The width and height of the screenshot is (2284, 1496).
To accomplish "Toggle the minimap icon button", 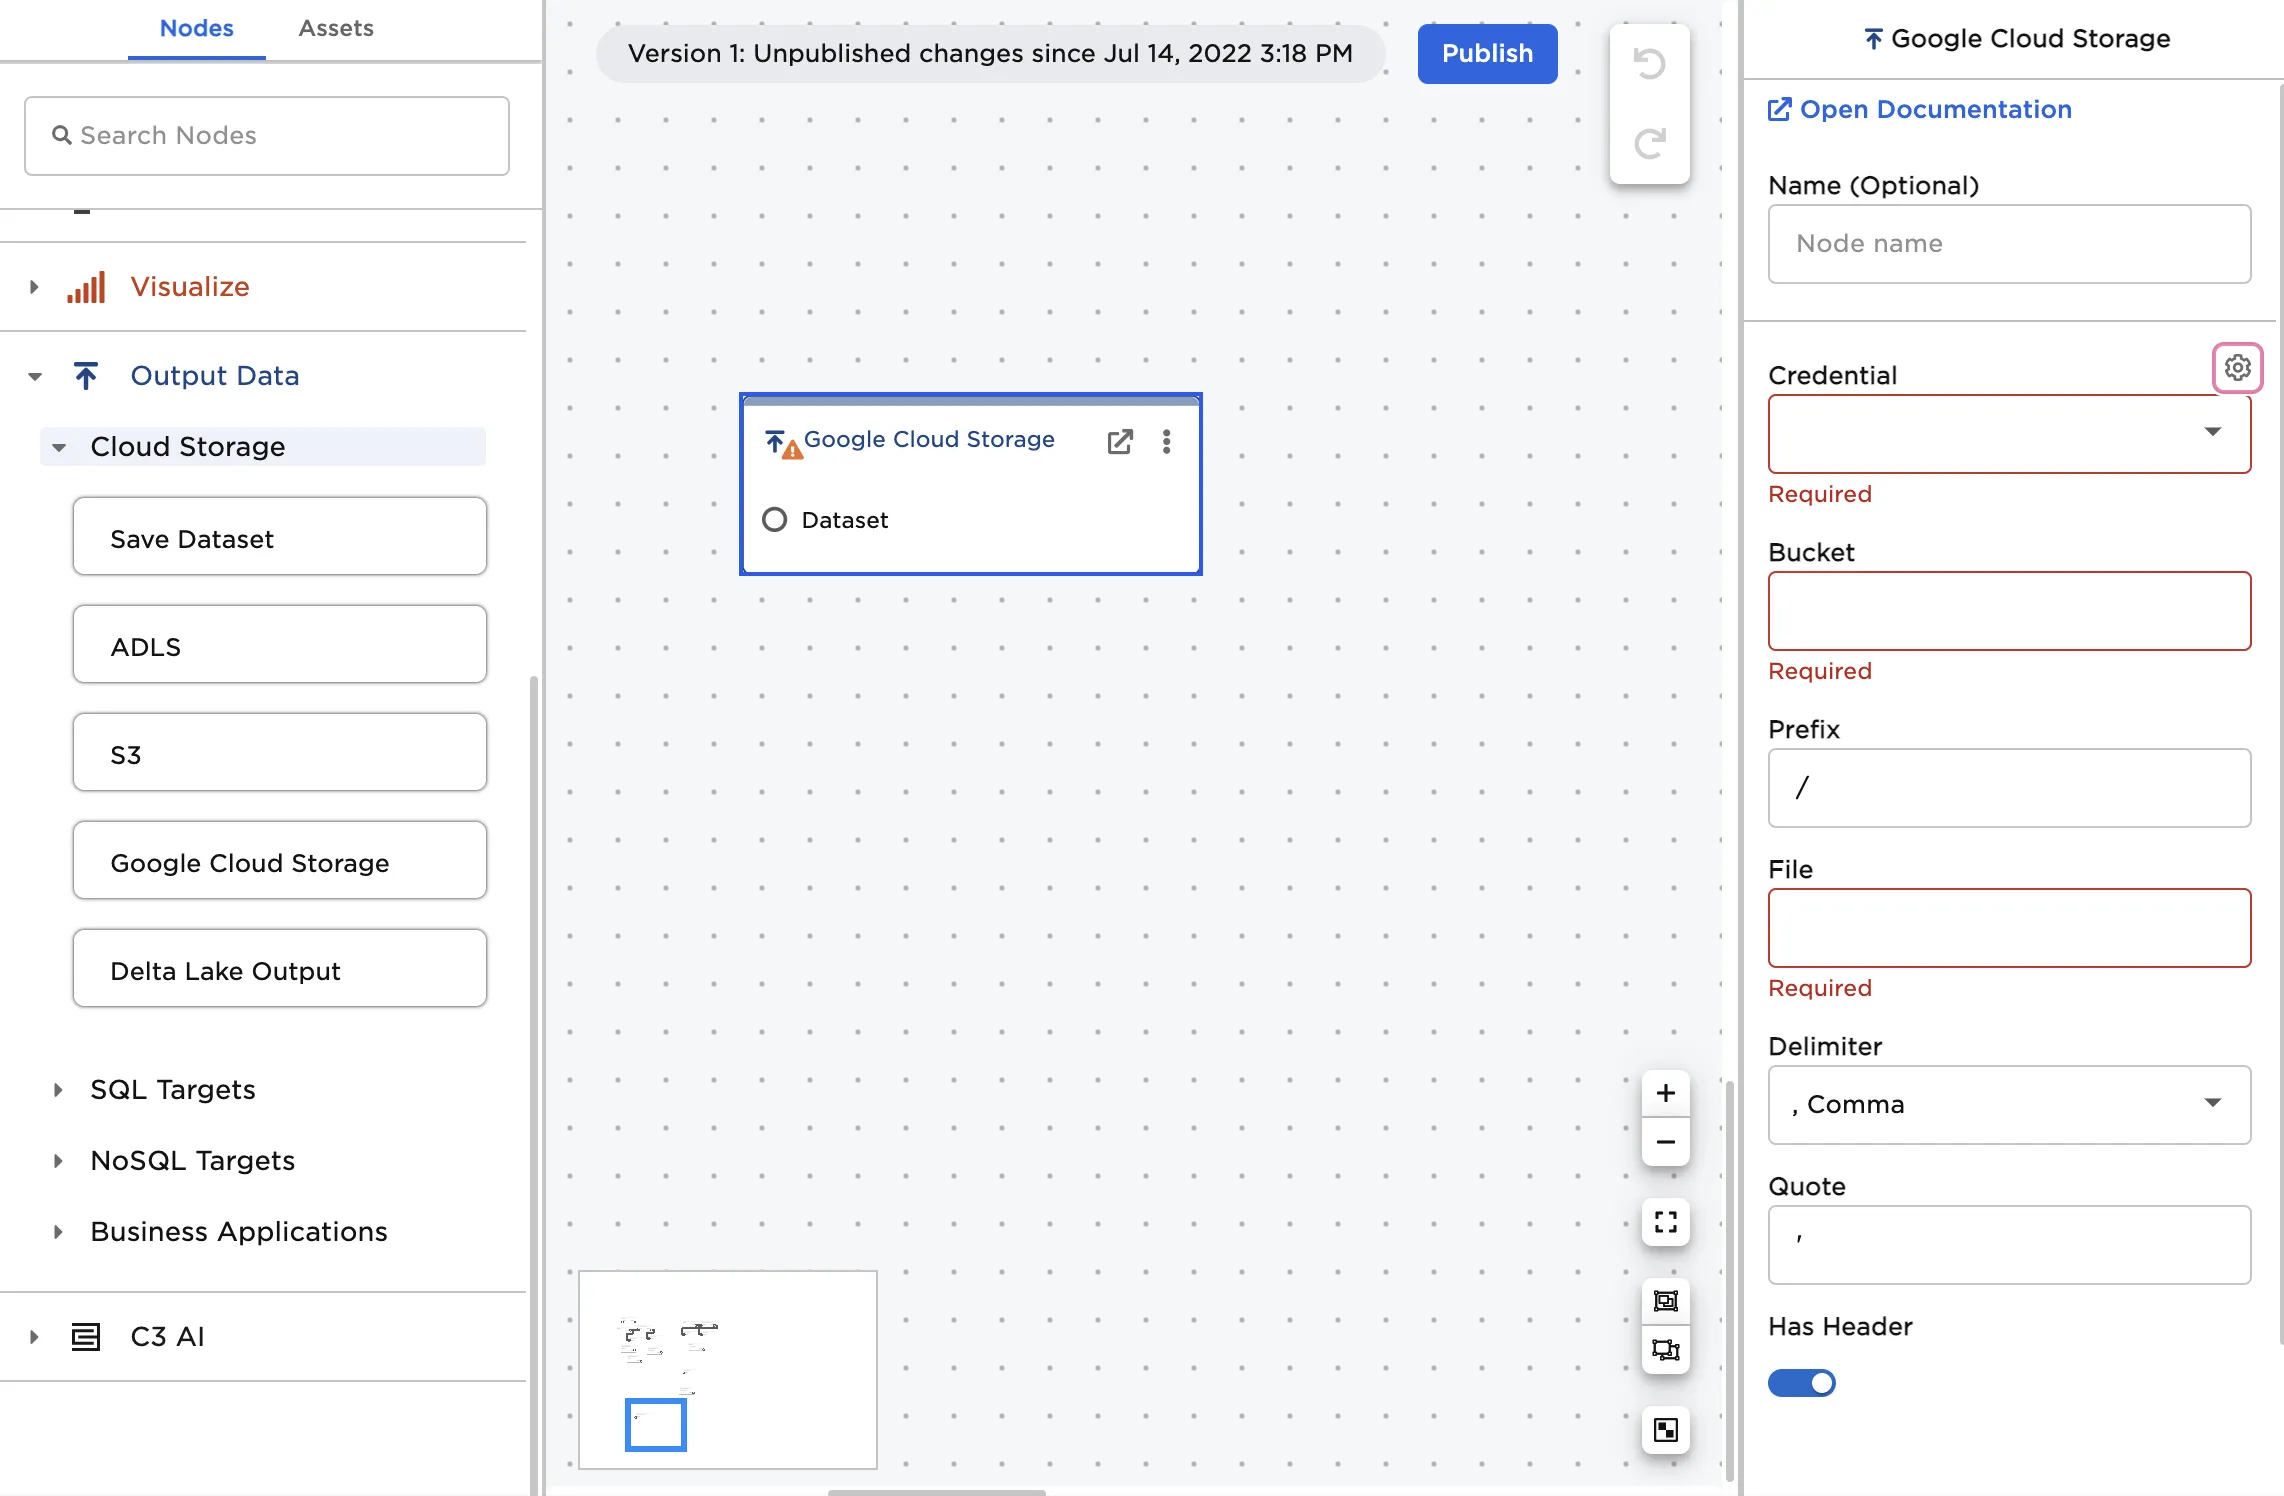I will click(x=1665, y=1430).
